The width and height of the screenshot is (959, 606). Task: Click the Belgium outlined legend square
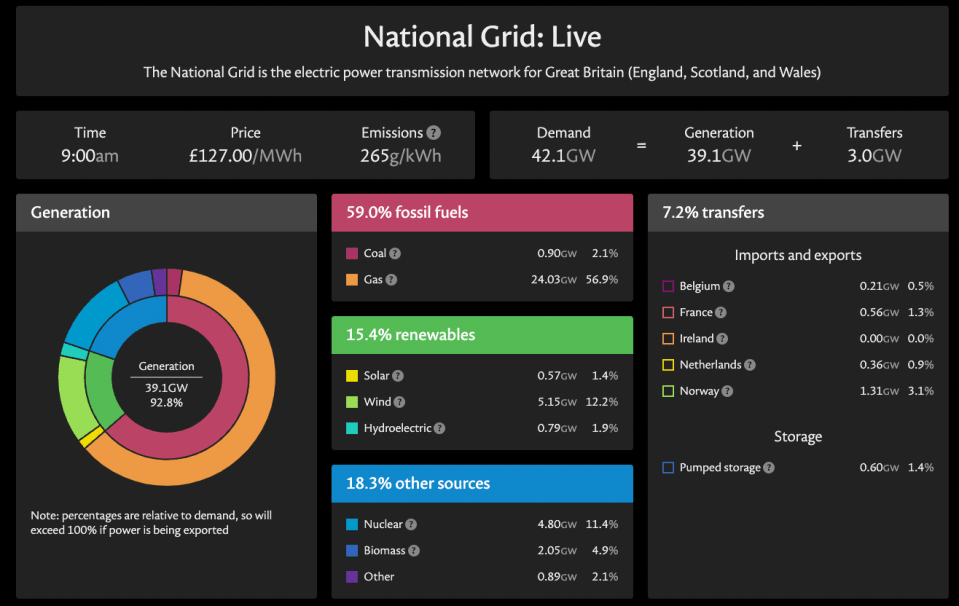click(668, 286)
